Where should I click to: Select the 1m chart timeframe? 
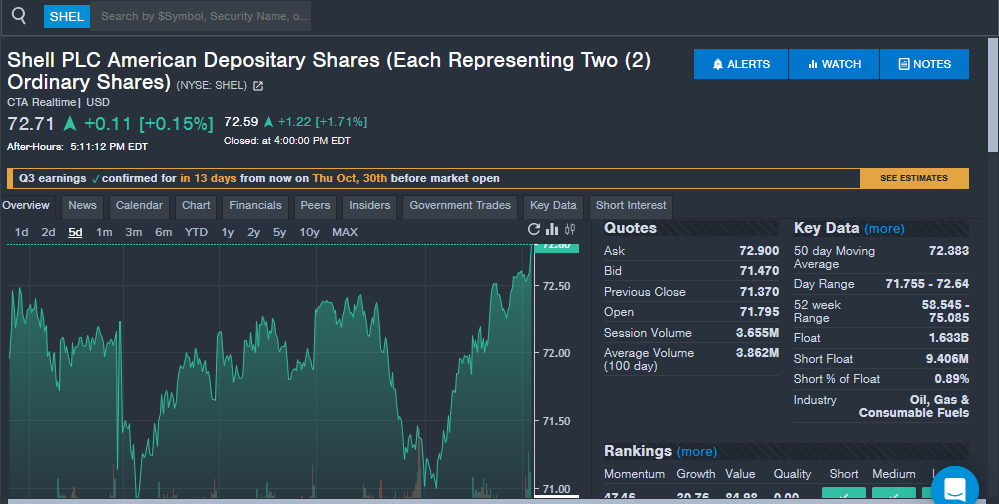[104, 232]
